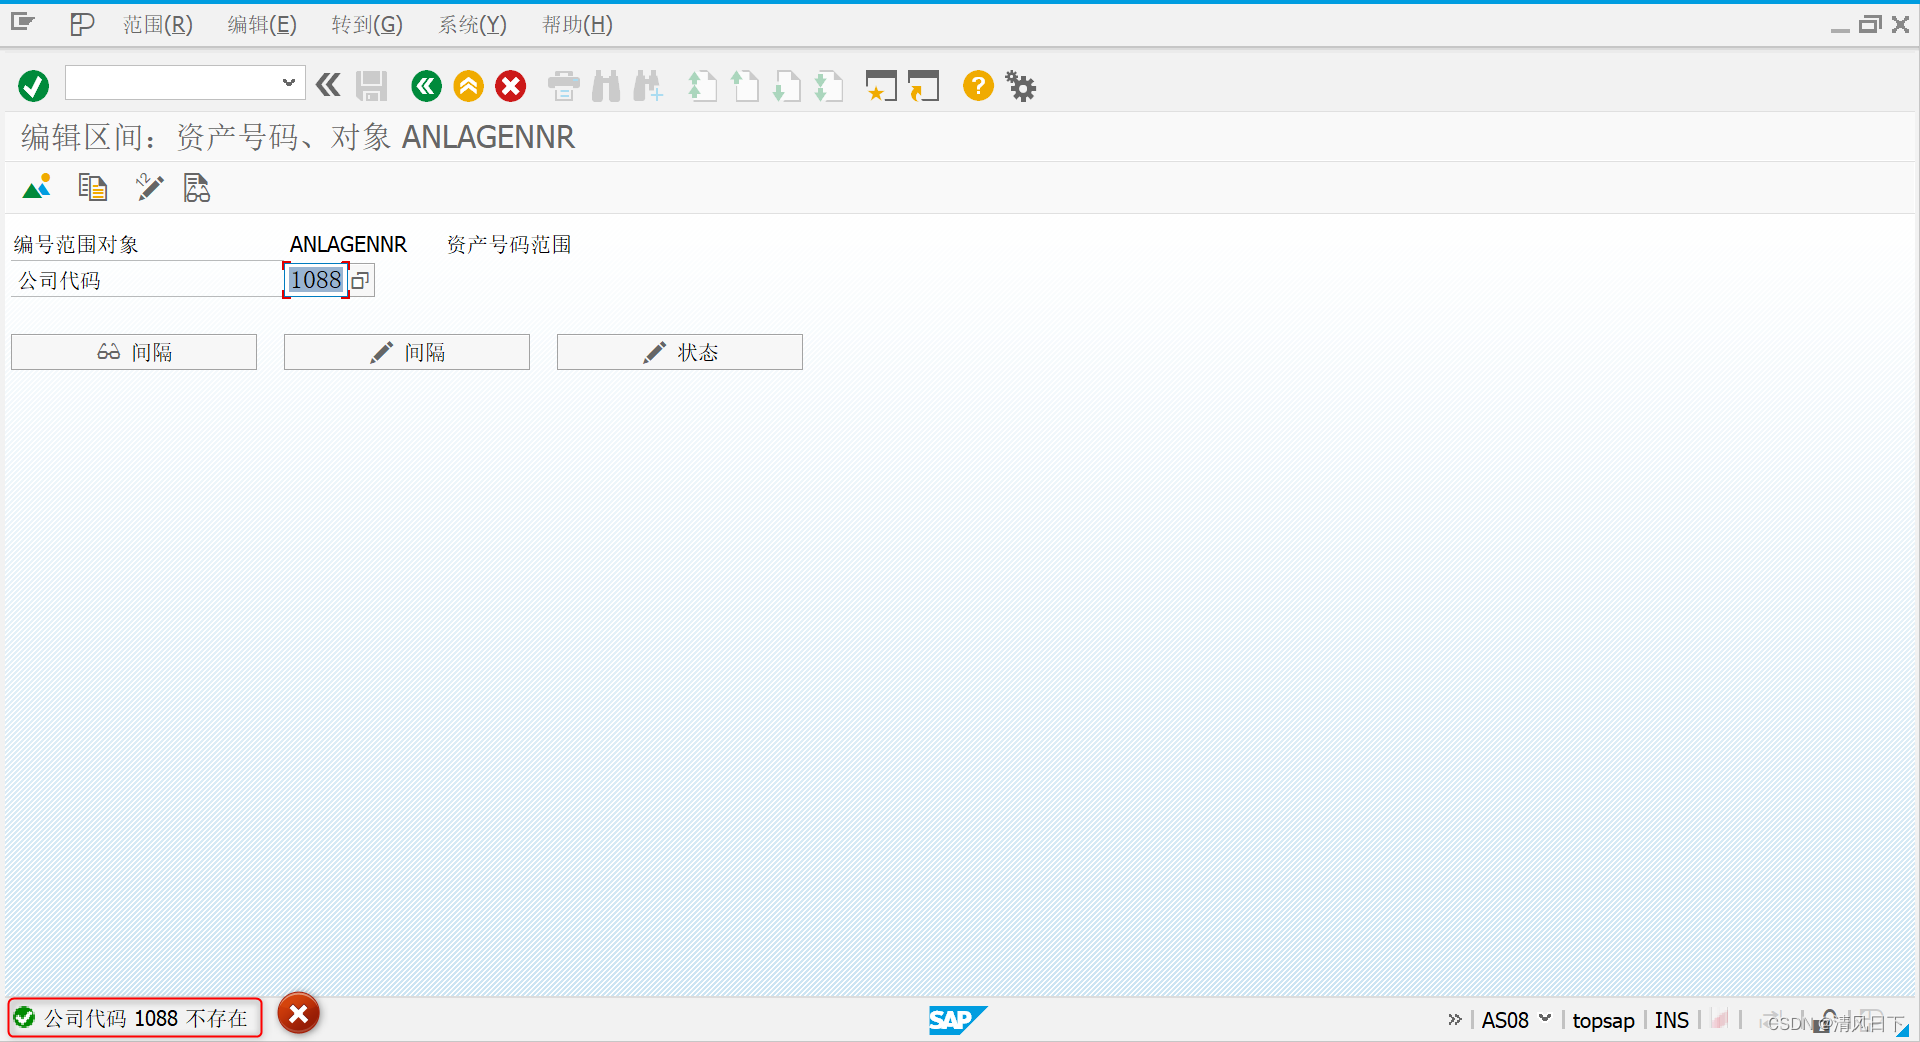The height and width of the screenshot is (1042, 1920).
Task: Click the Find binoculars icon
Action: coord(606,86)
